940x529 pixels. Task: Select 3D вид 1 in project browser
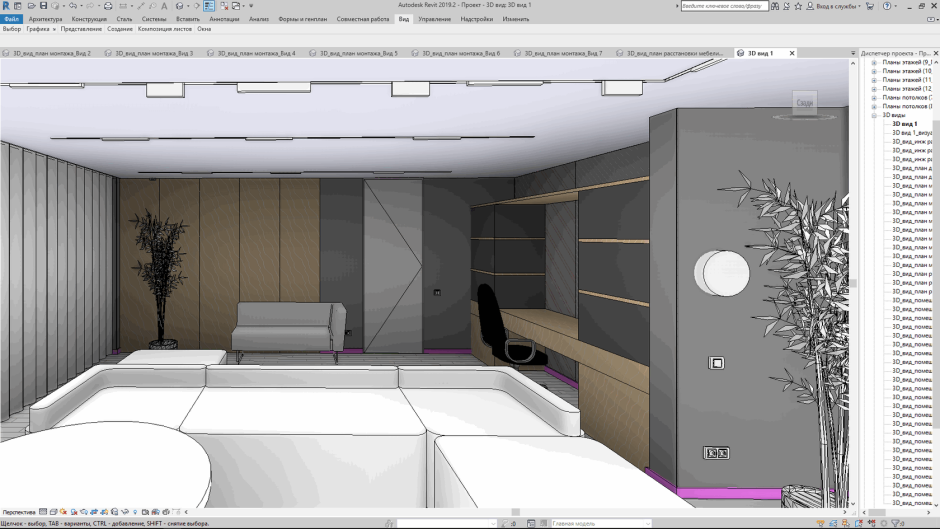click(x=904, y=124)
